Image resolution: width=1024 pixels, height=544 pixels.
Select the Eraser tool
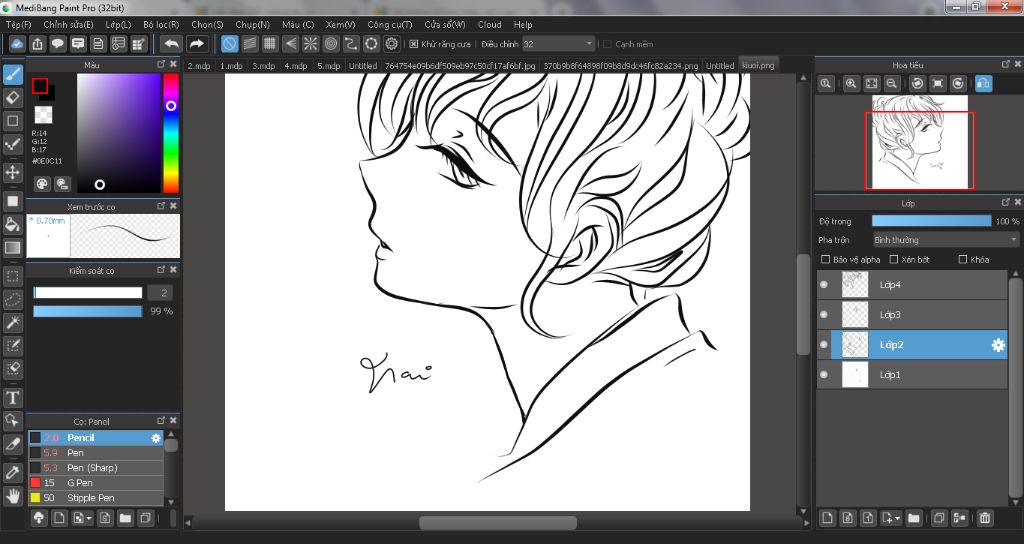(12, 98)
